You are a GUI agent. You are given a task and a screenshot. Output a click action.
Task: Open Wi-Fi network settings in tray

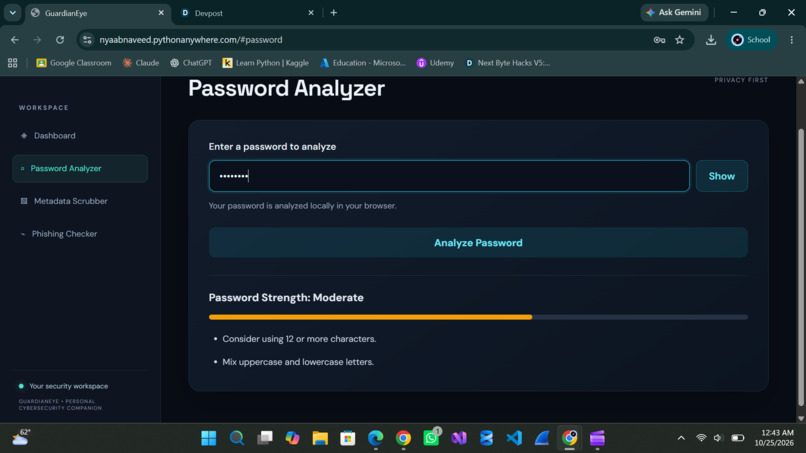tap(701, 438)
